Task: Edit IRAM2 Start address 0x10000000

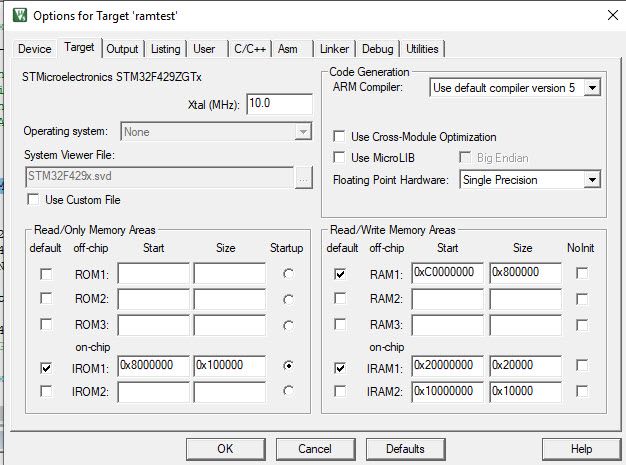Action: 448,392
